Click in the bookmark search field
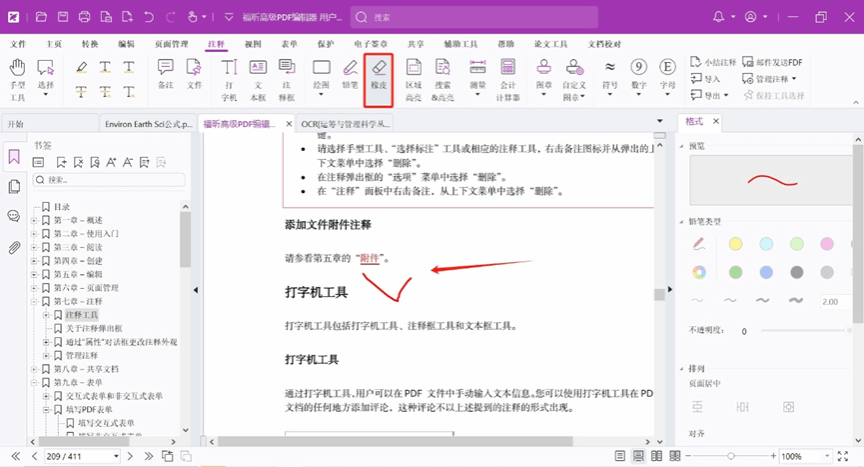Viewport: 864px width, 467px height. point(105,180)
